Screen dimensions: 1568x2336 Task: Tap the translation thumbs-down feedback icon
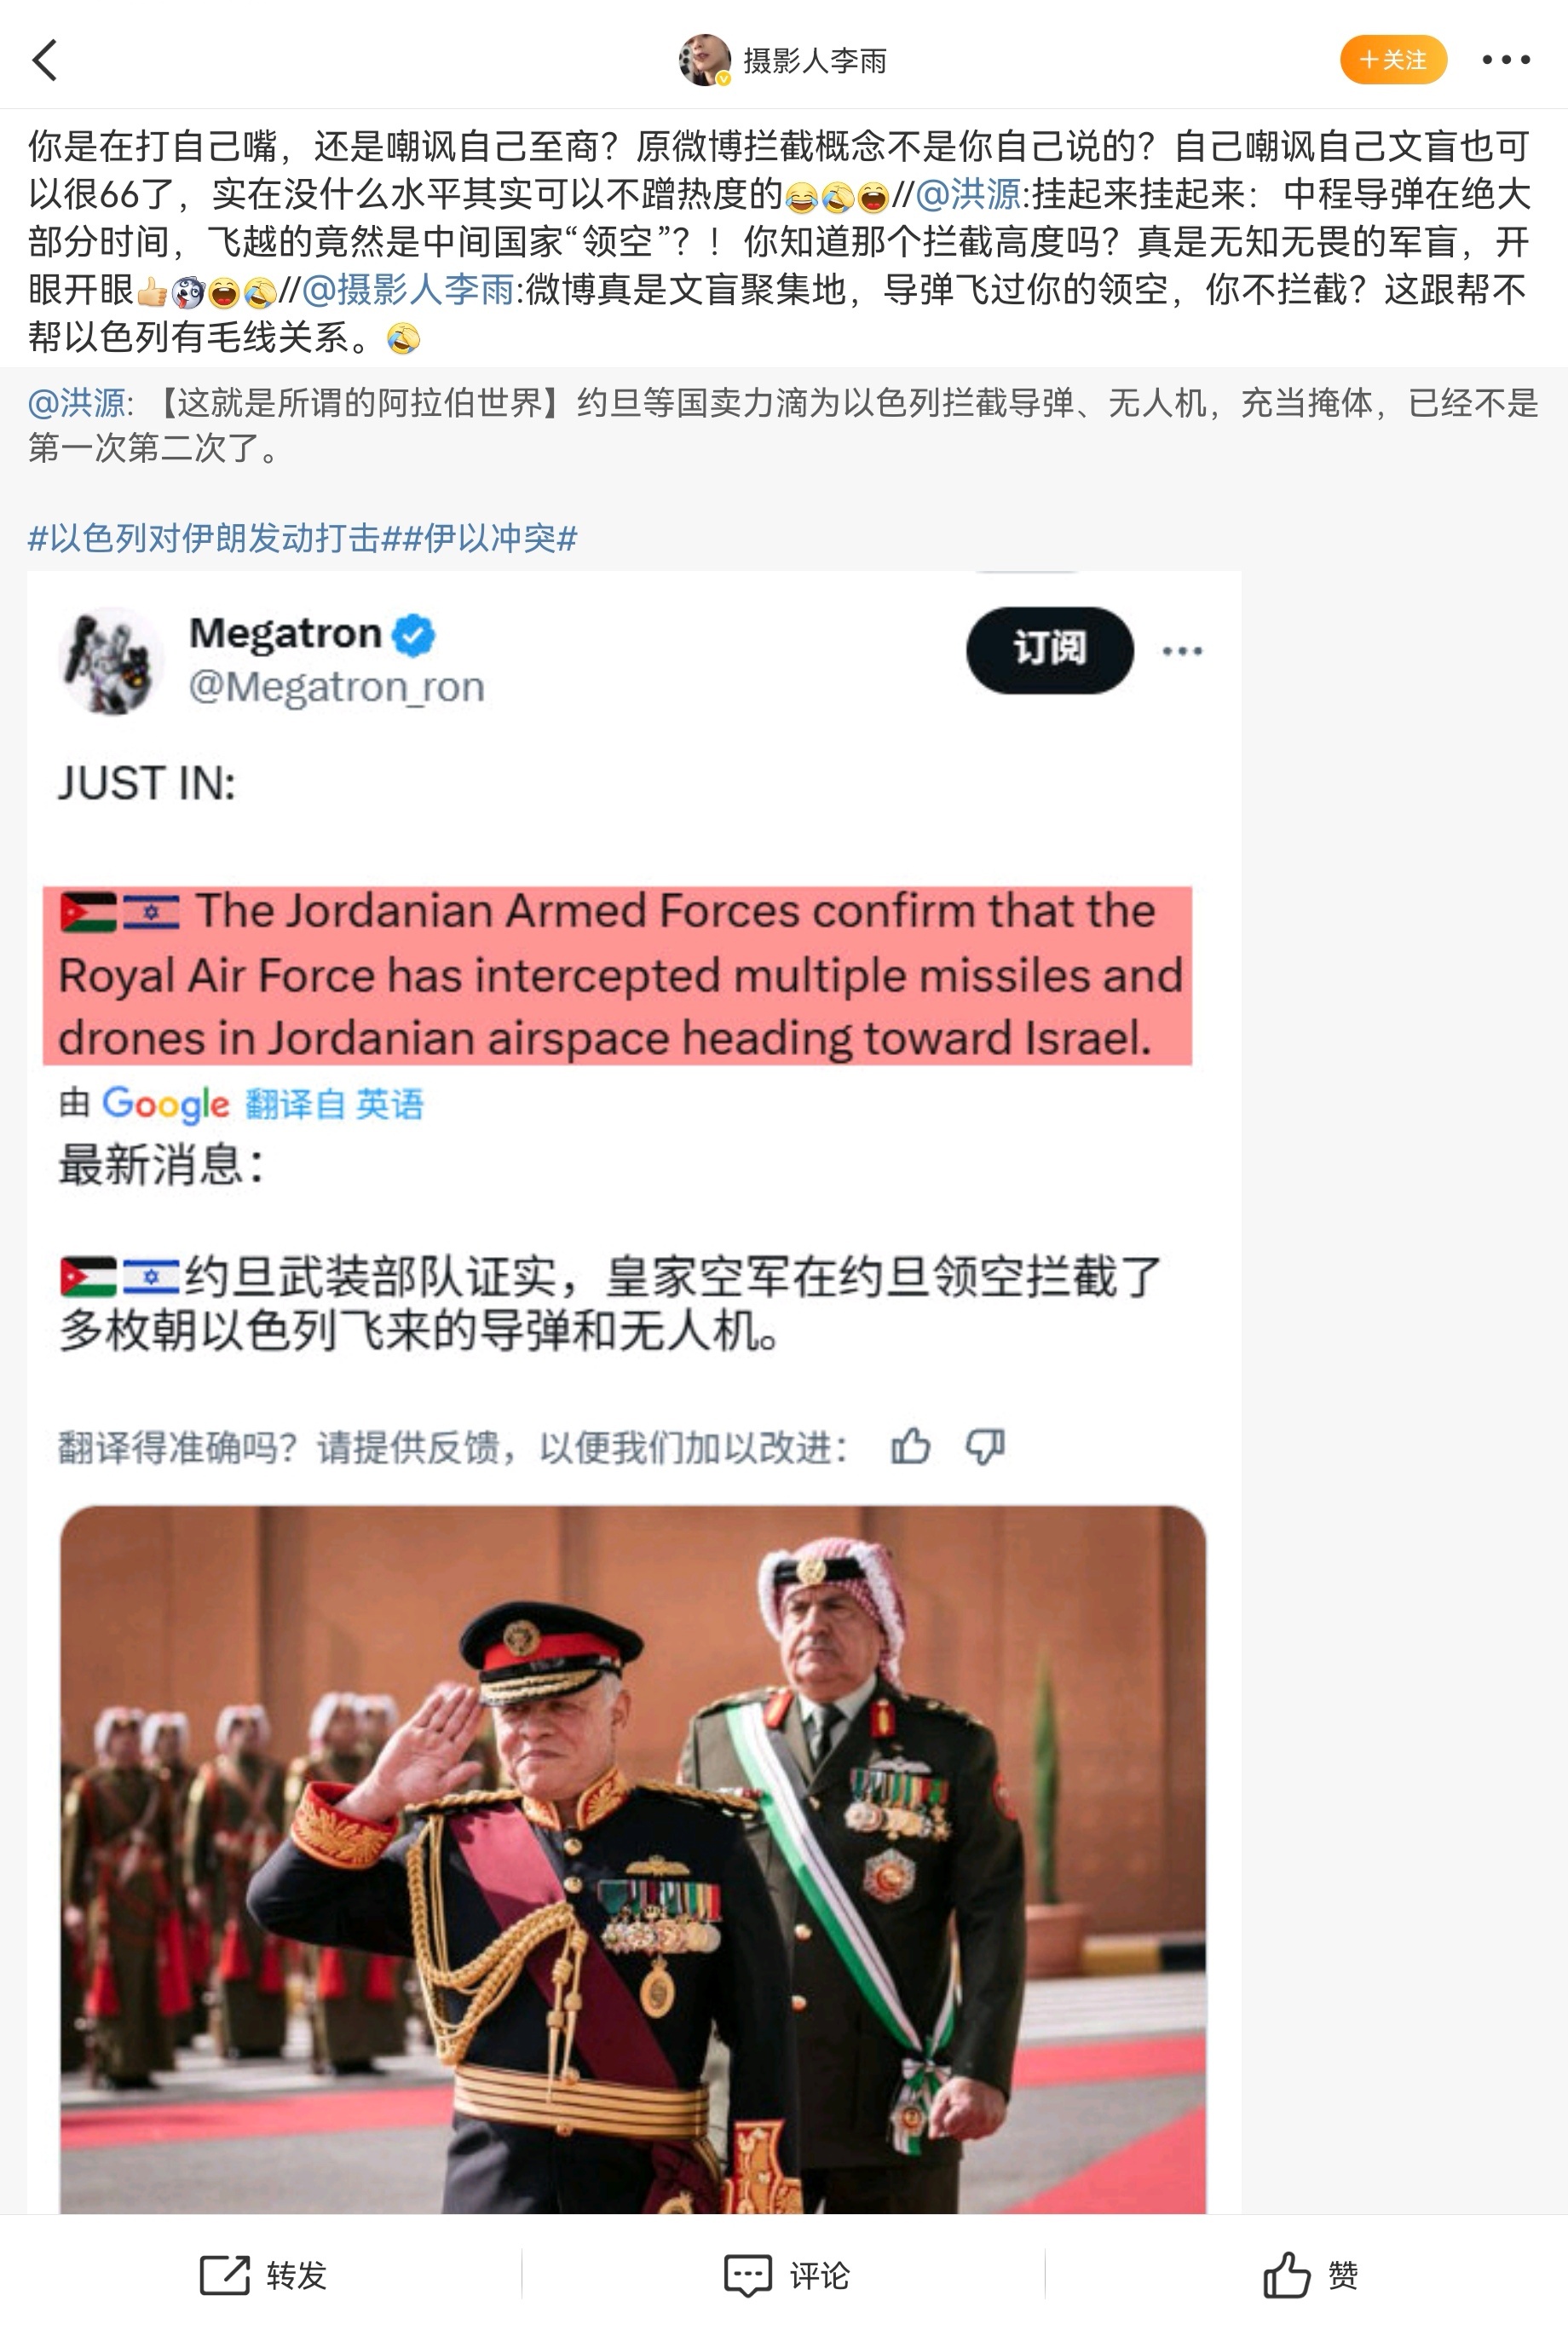coord(985,1447)
